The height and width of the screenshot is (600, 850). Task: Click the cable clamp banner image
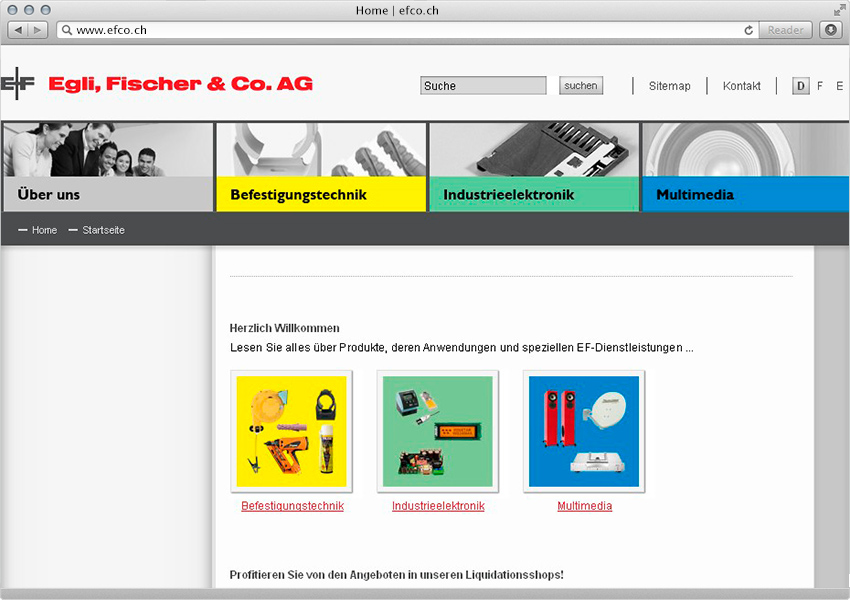(x=321, y=150)
